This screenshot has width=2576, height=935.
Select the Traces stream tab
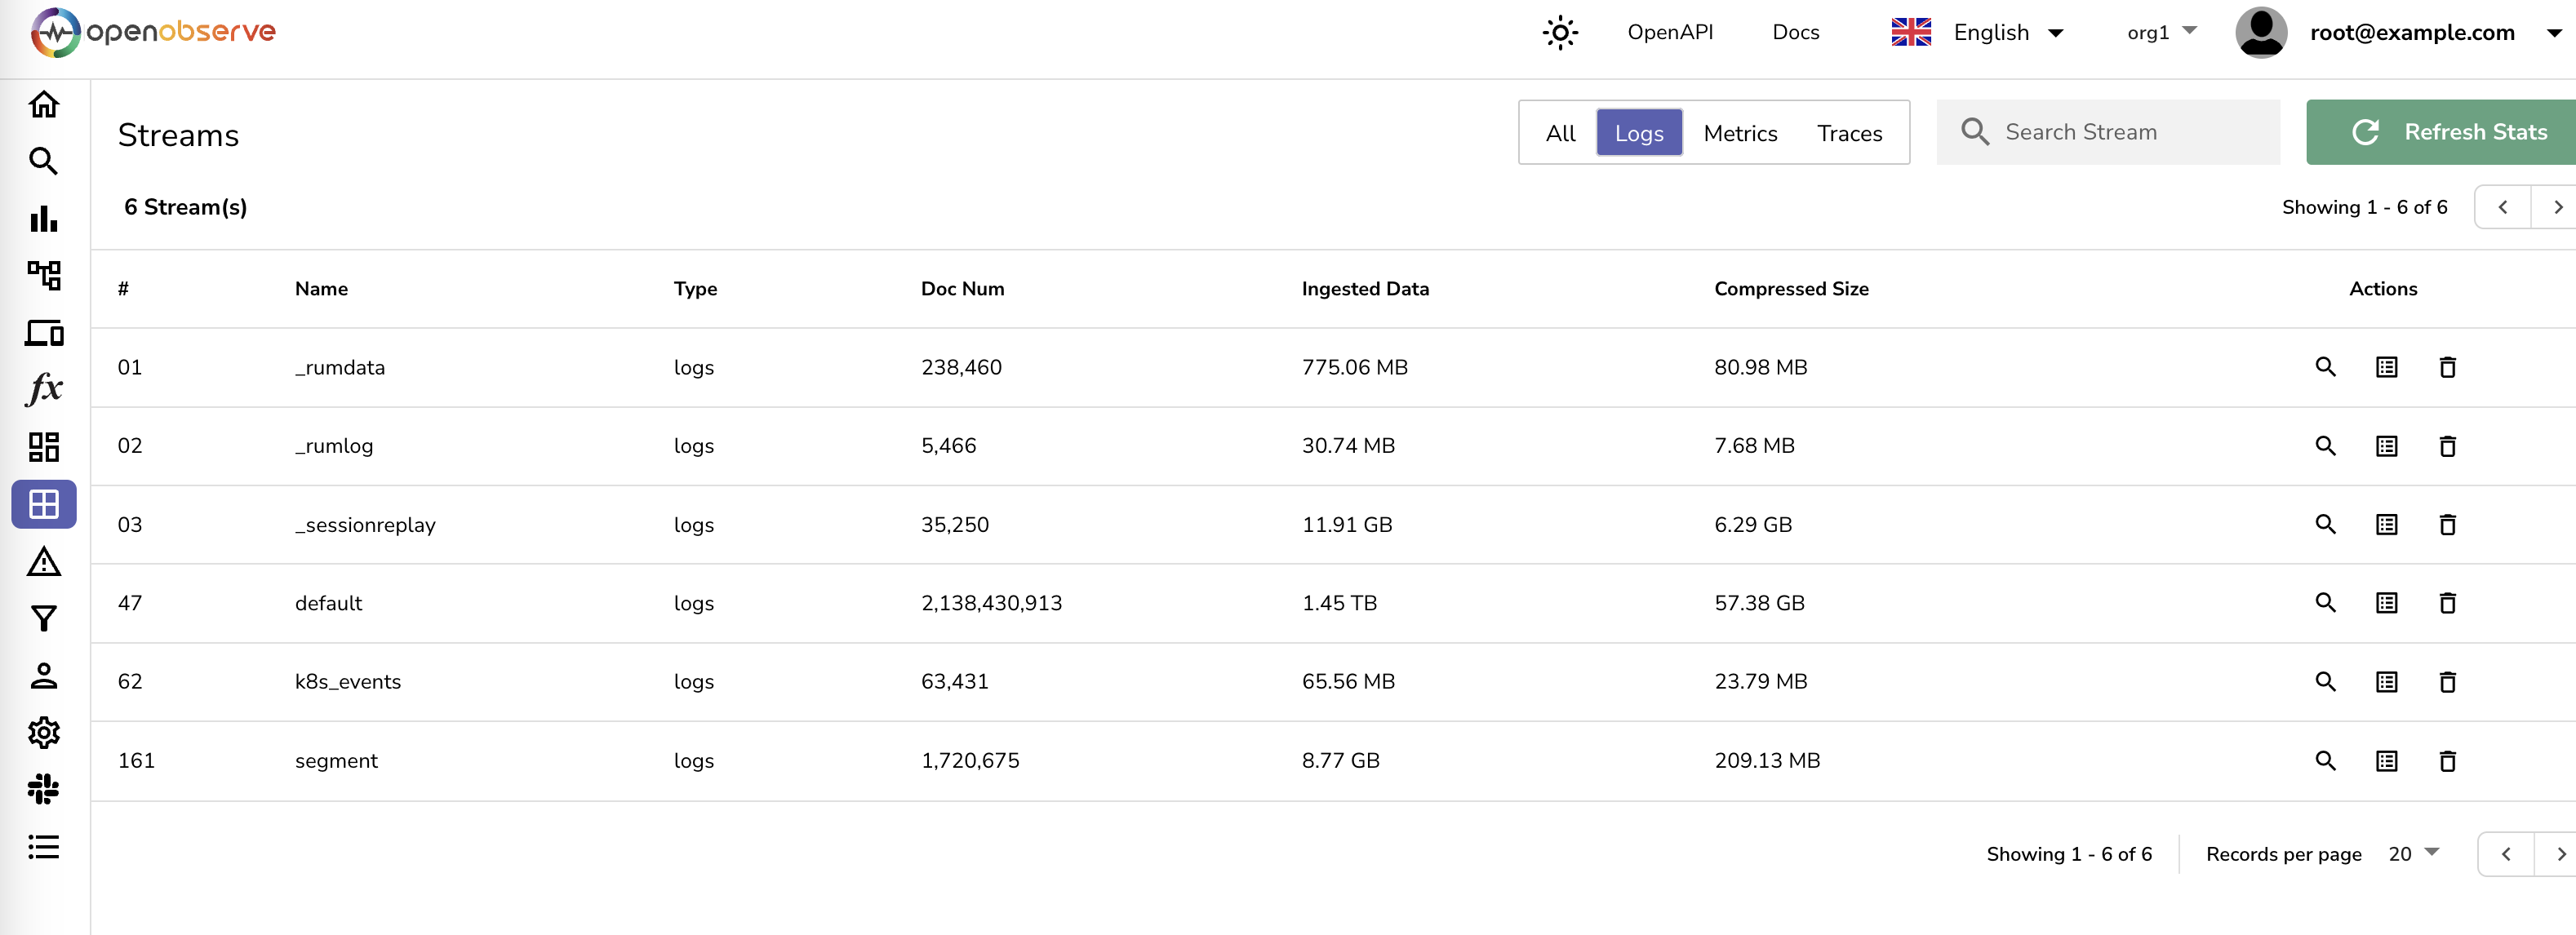click(x=1848, y=133)
